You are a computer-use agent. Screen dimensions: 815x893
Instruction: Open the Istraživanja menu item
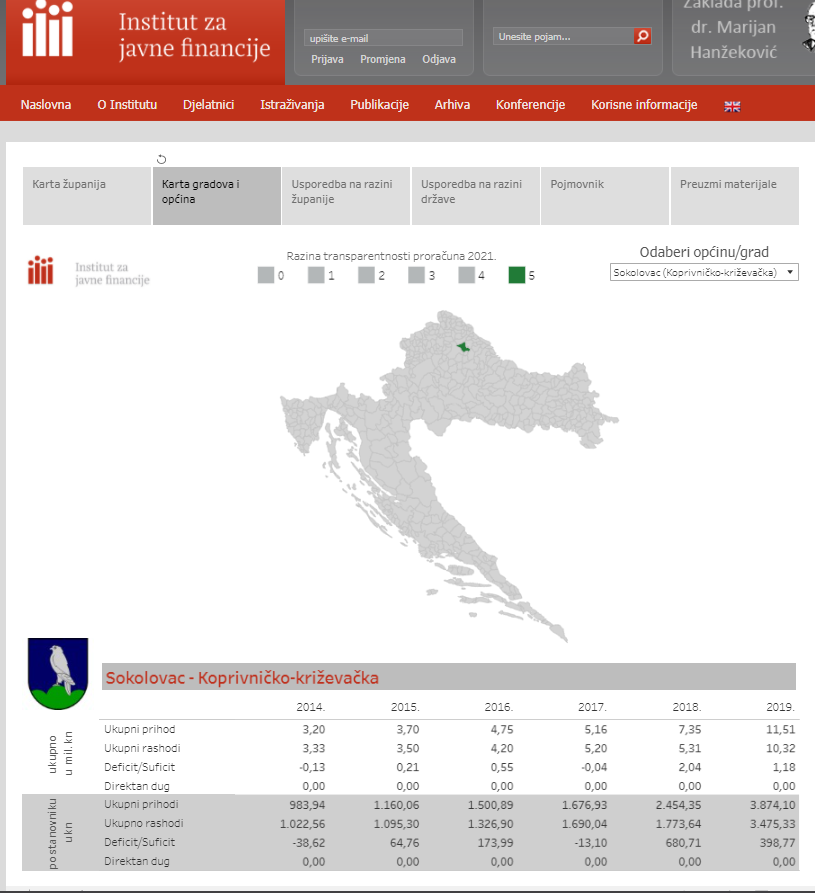click(292, 105)
